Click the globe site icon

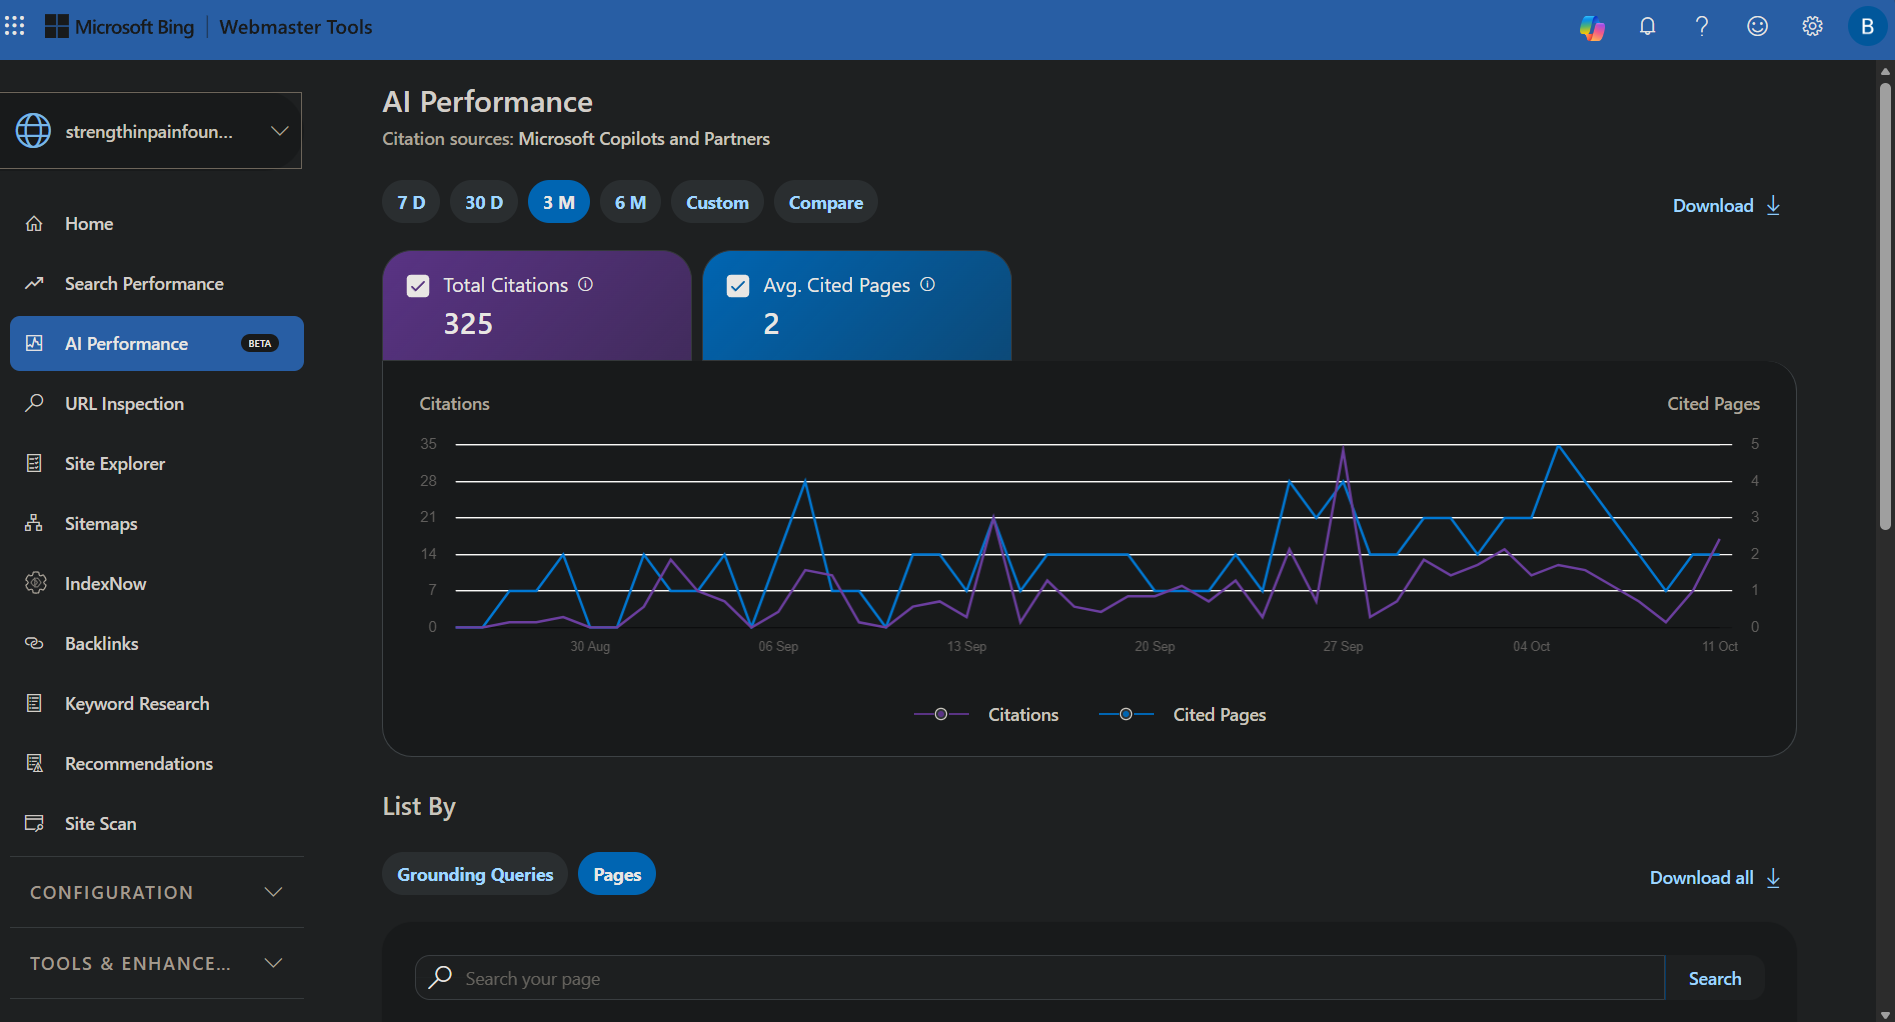pyautogui.click(x=33, y=131)
